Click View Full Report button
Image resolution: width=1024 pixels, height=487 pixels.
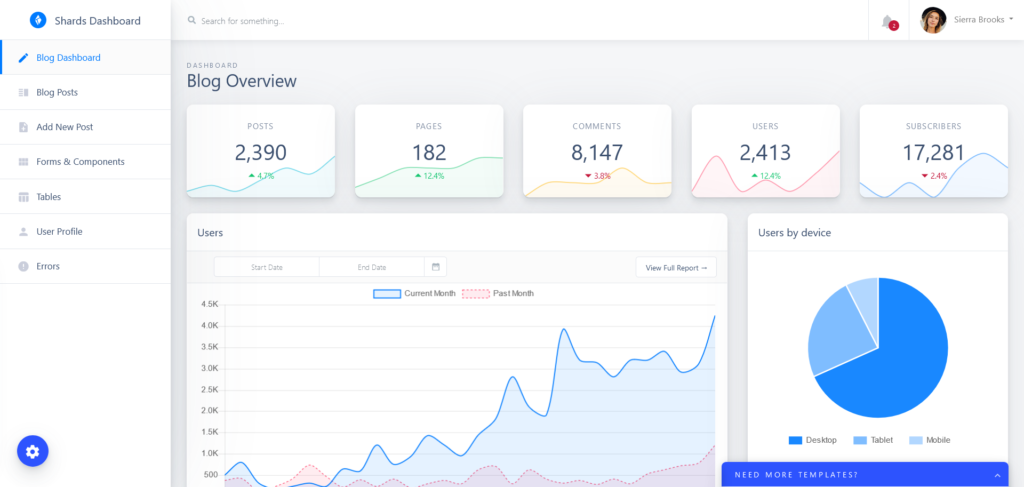(x=676, y=268)
